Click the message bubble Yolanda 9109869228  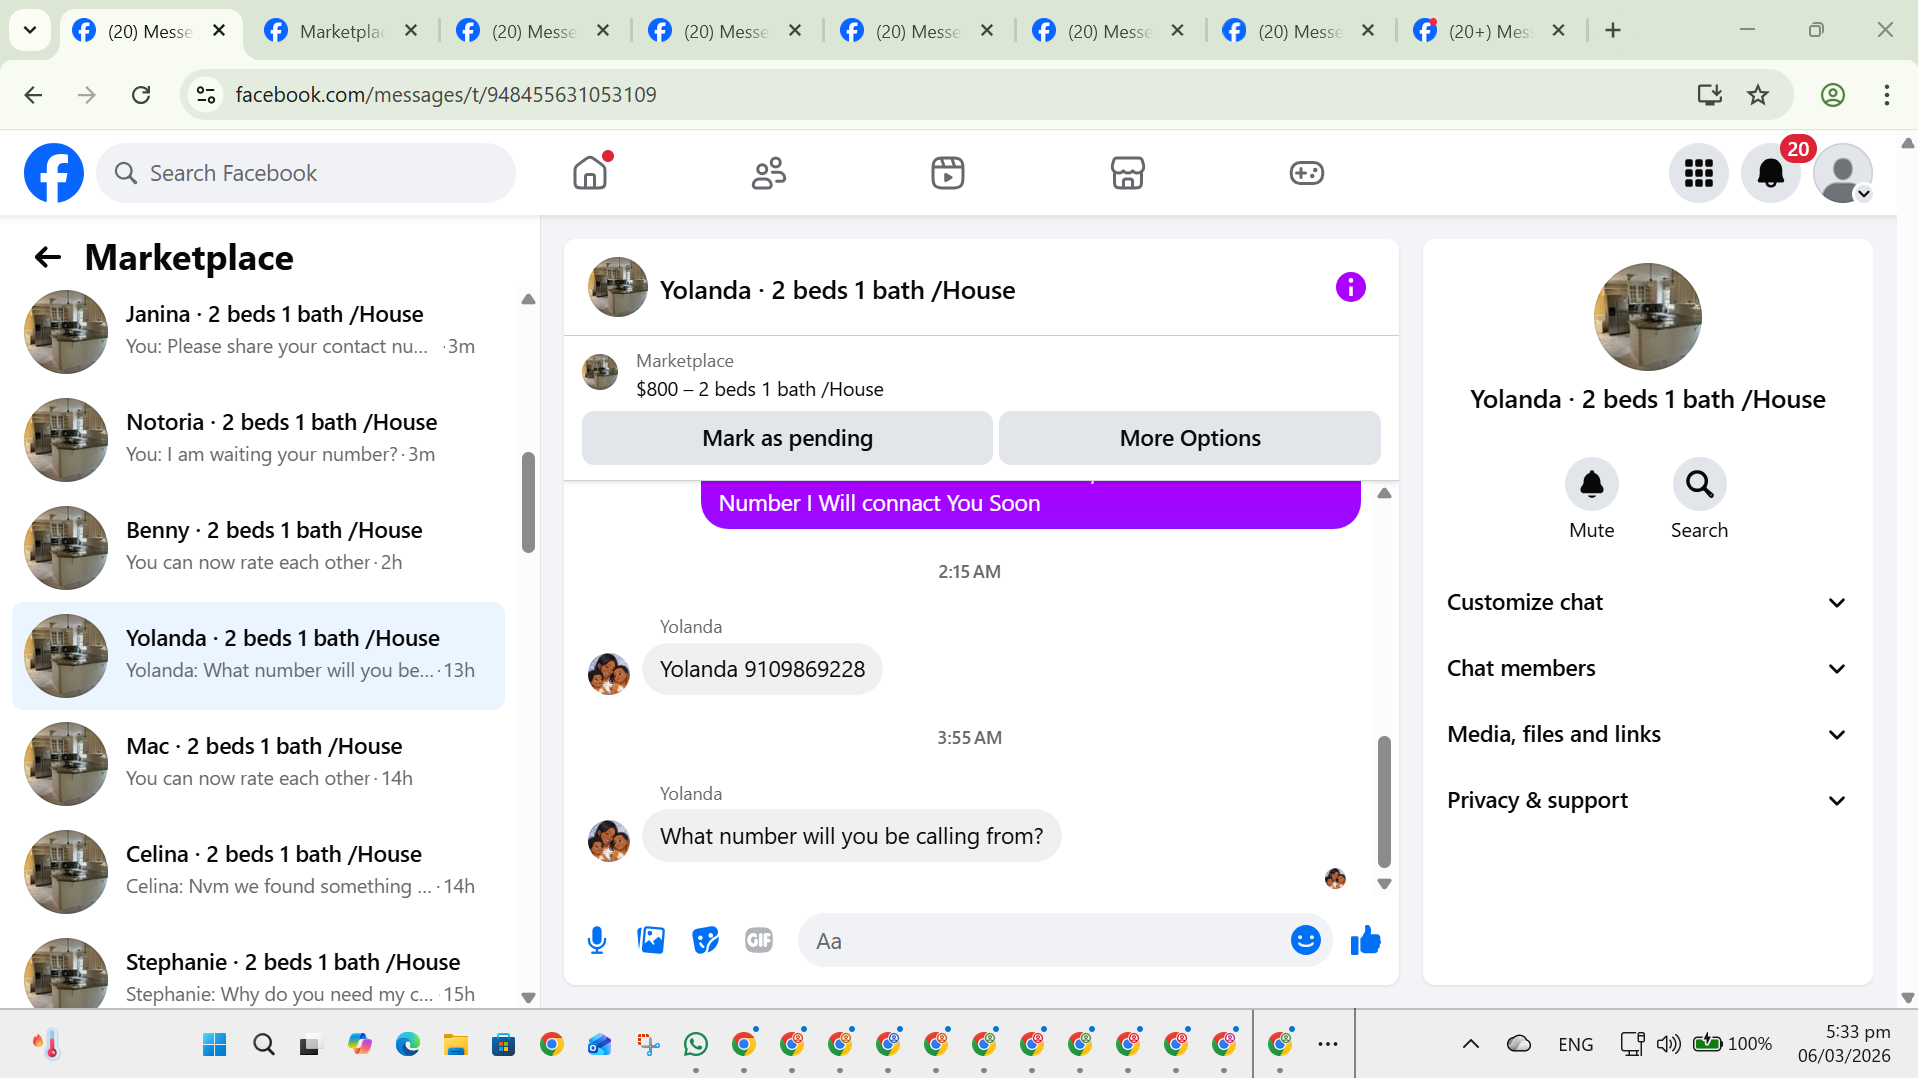coord(762,669)
